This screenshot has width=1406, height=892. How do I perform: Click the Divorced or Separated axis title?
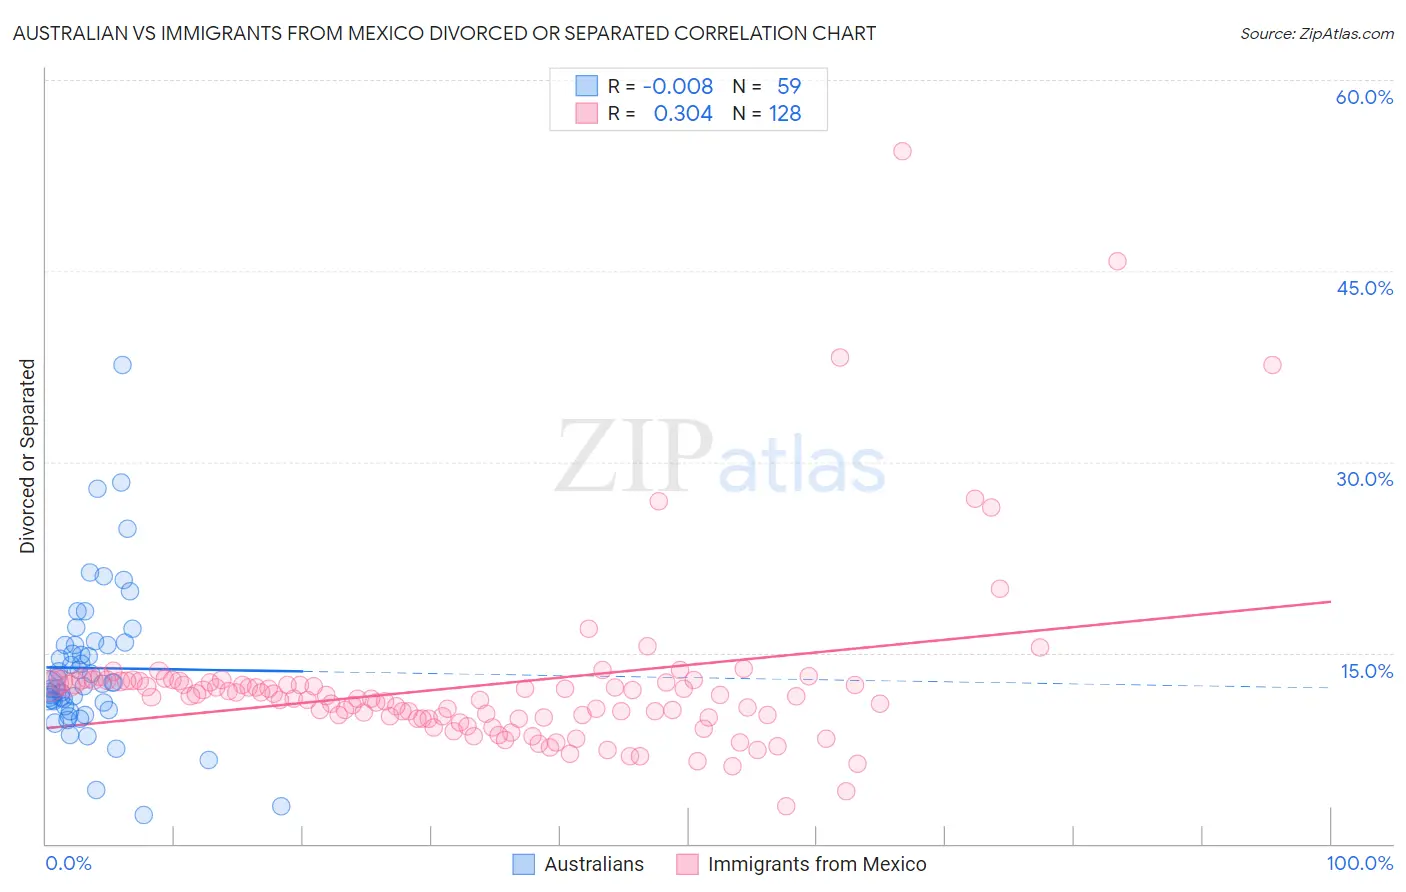coord(27,456)
